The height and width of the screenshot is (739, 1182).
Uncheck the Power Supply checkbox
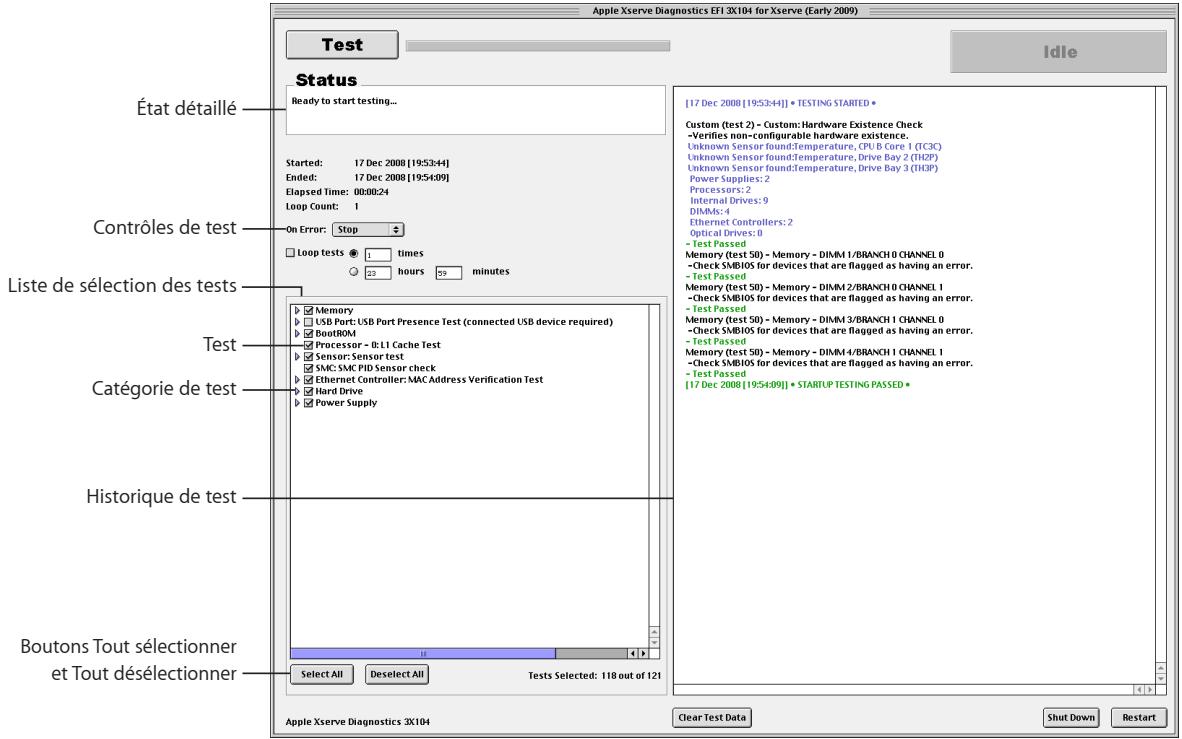308,403
